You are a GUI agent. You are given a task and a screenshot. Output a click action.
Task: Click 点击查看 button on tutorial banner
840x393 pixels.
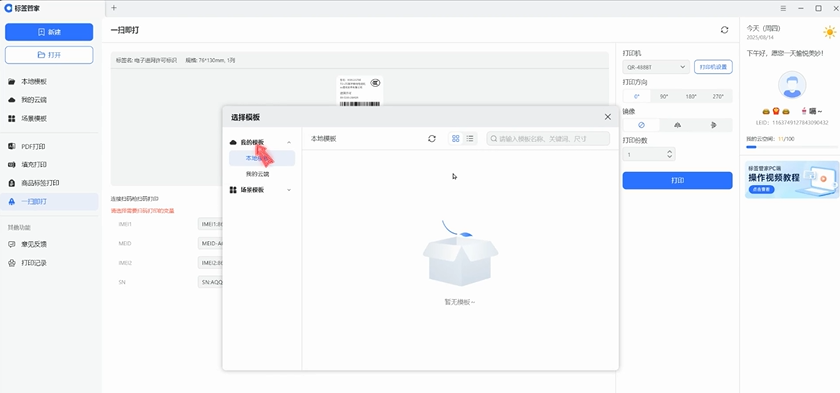click(x=761, y=190)
